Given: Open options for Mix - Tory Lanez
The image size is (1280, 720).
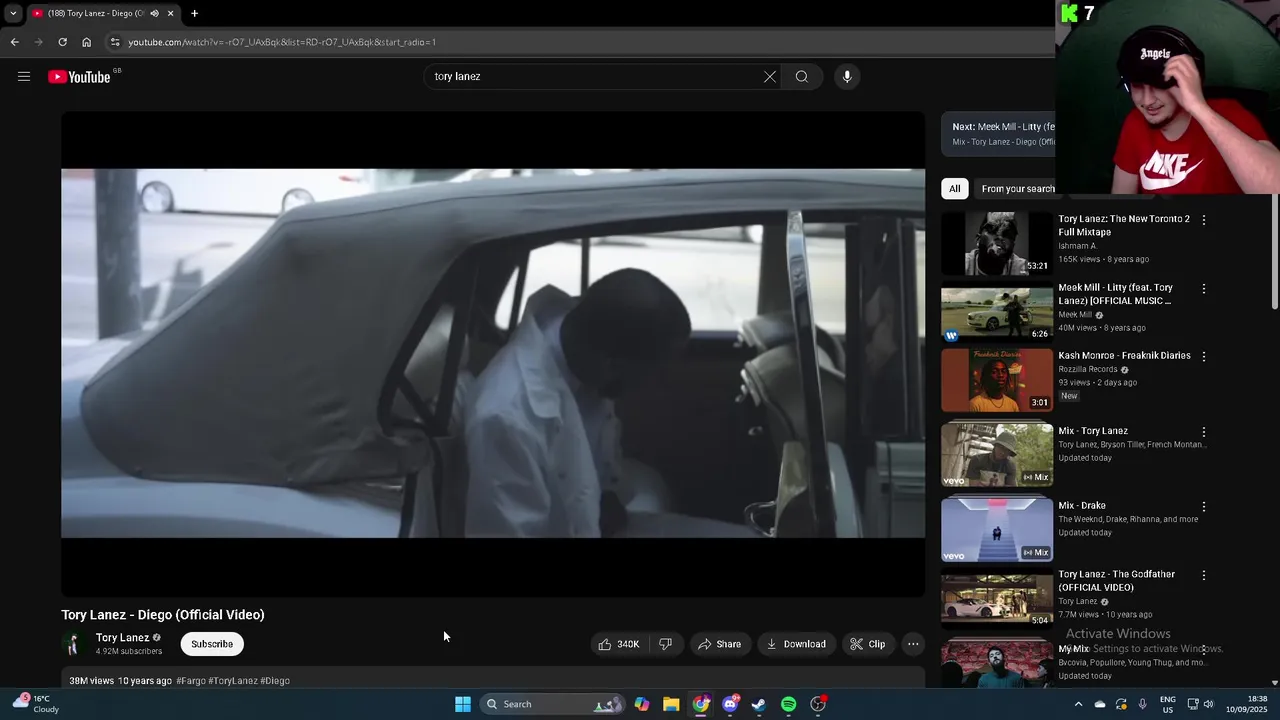Looking at the screenshot, I should (x=1204, y=432).
